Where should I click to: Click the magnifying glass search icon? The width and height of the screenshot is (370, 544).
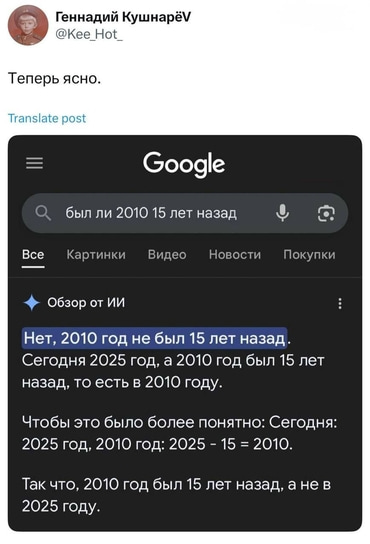click(43, 213)
